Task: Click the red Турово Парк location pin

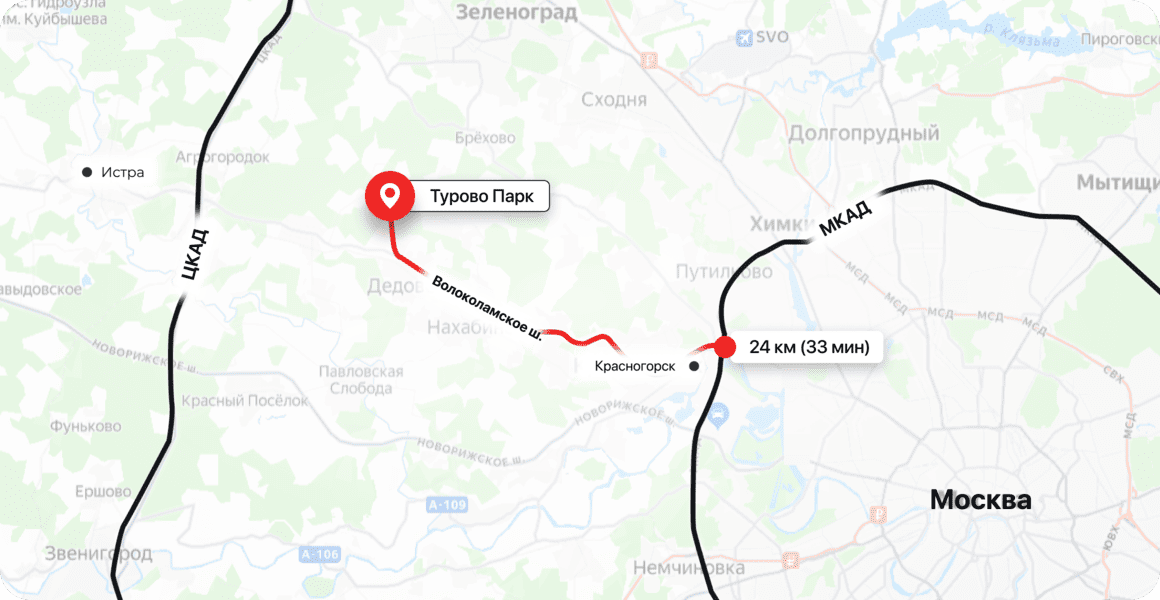Action: click(x=390, y=197)
